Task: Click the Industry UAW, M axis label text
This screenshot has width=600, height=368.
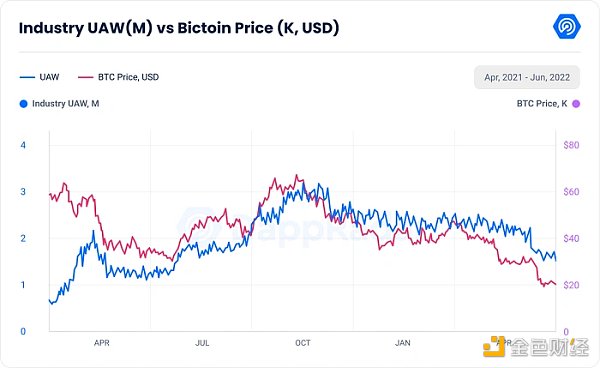Action: point(65,104)
